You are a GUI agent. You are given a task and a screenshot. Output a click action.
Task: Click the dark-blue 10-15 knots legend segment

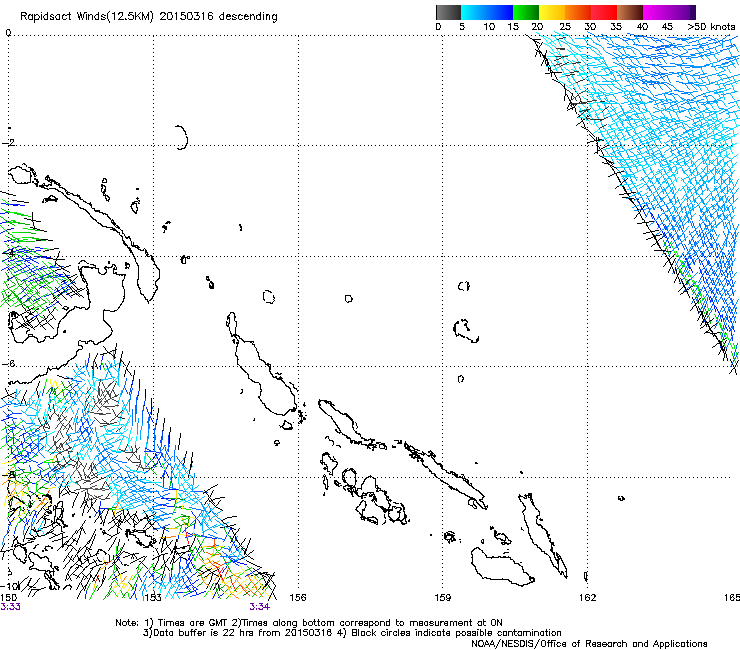point(500,12)
